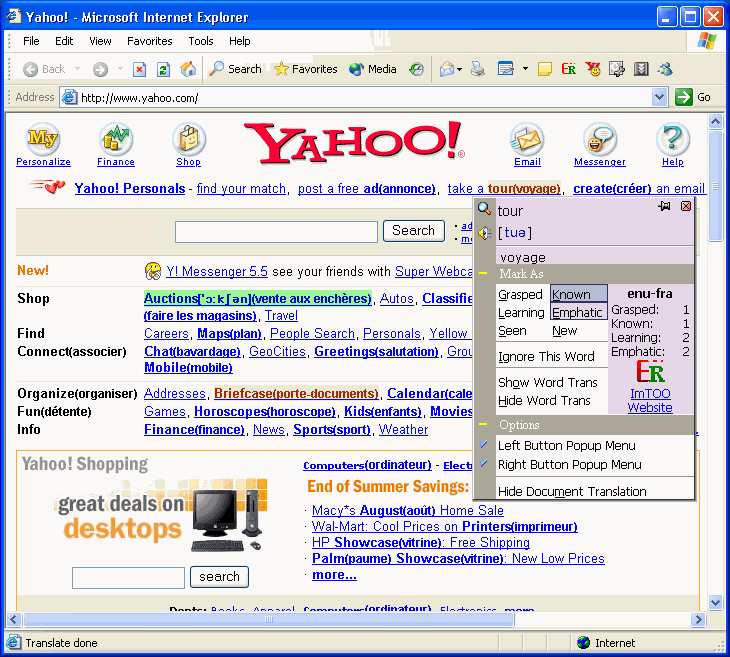Image resolution: width=730 pixels, height=657 pixels.
Task: Click the Yahoo Personalize My icon
Action: click(x=43, y=139)
